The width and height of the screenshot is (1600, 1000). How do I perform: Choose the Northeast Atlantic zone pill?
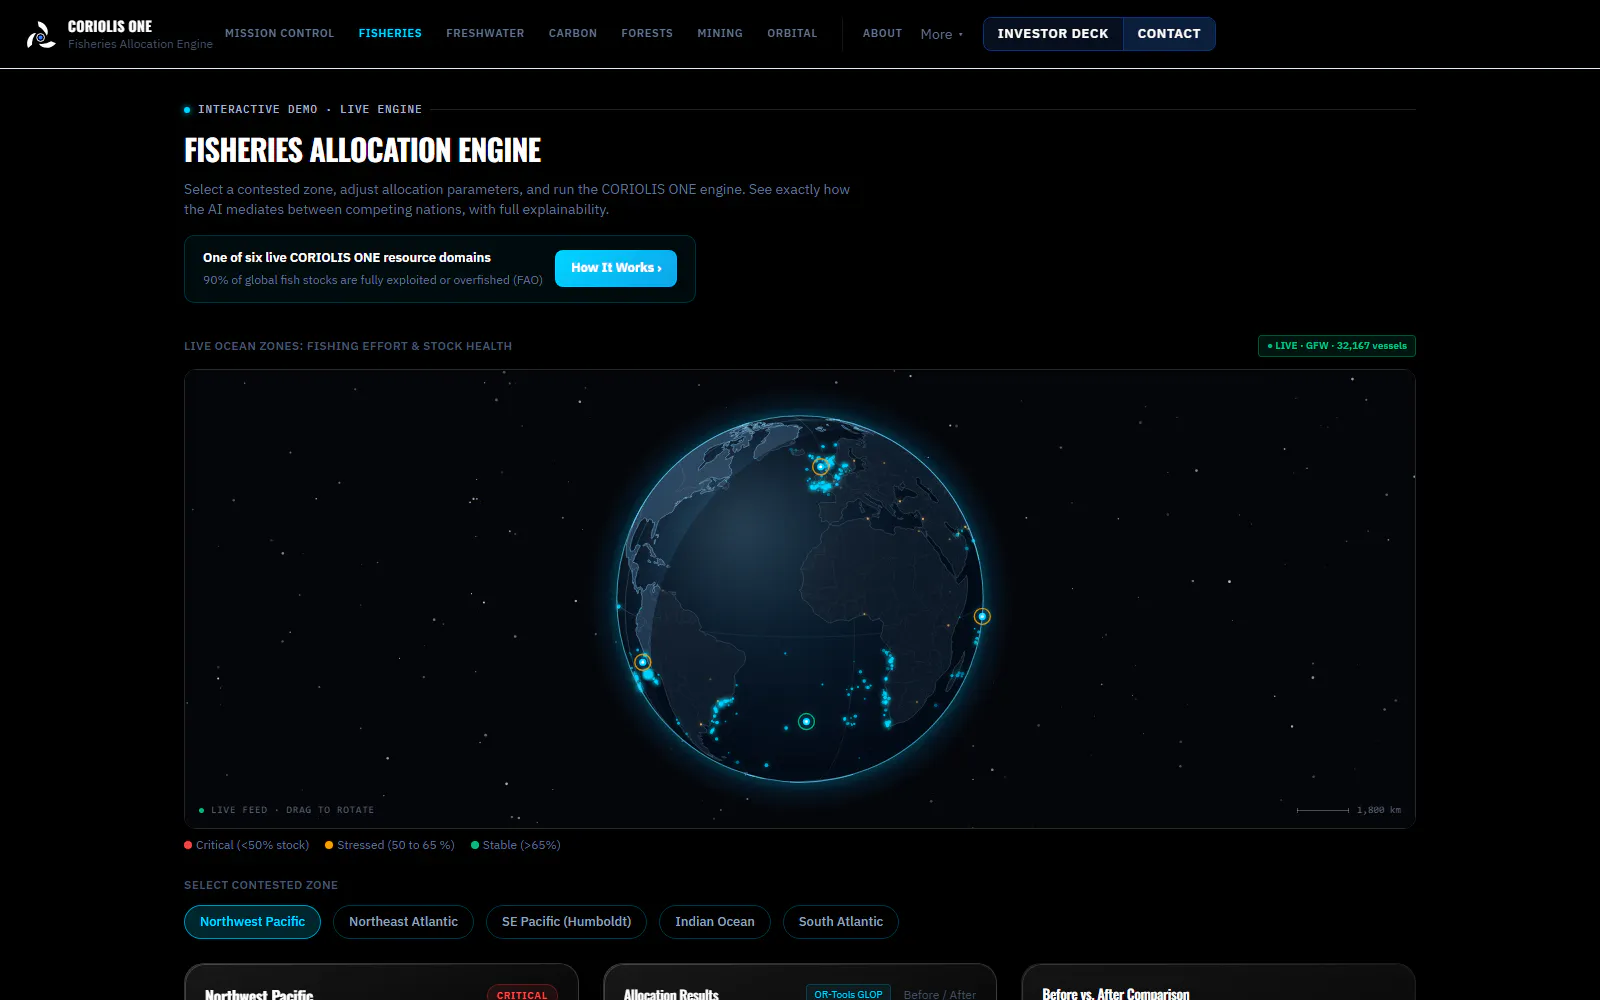(403, 922)
